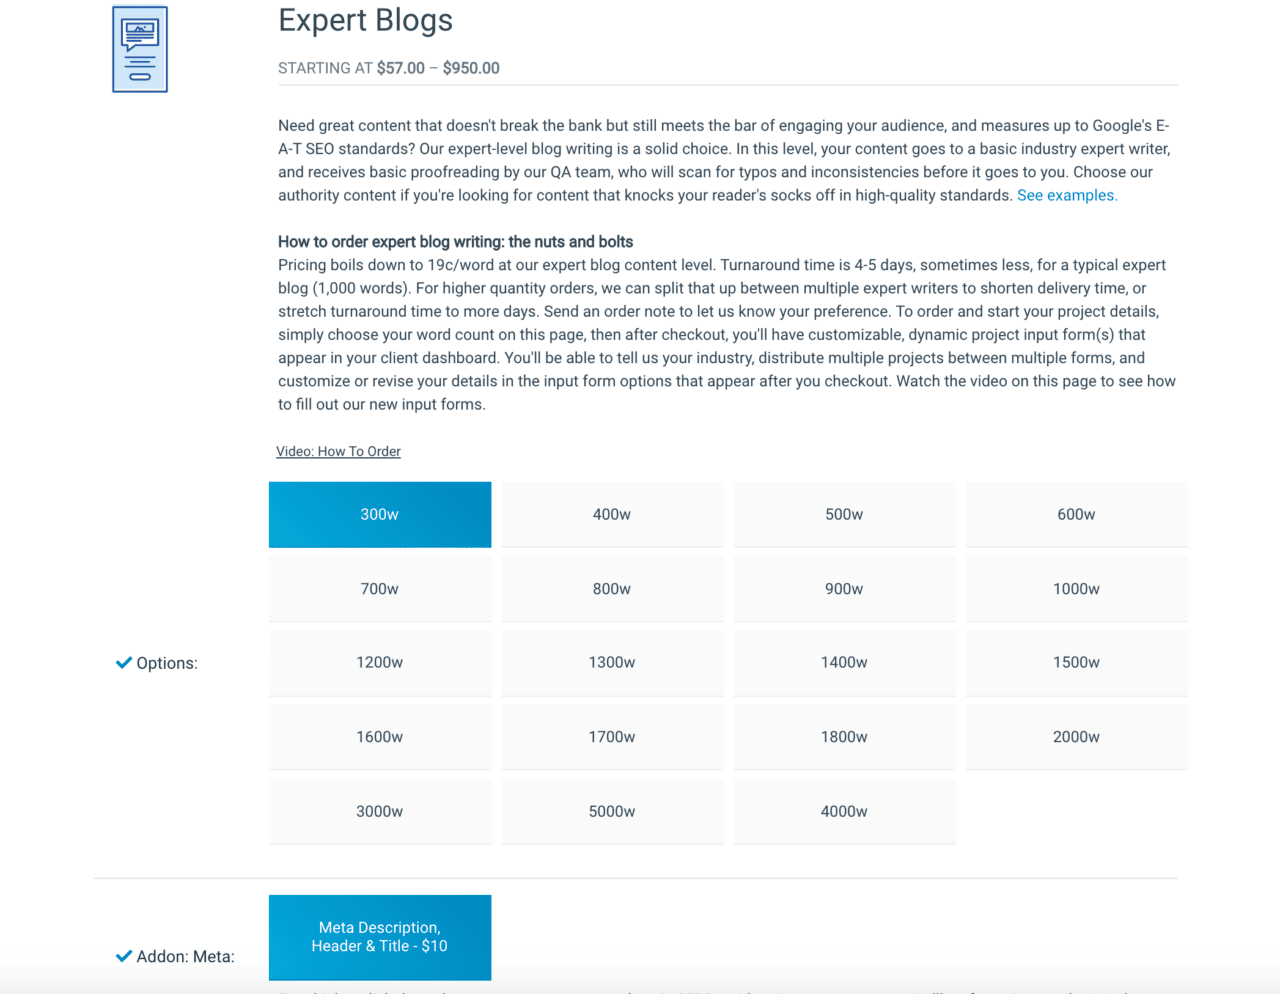
Task: Select the 5000w option
Action: [611, 811]
